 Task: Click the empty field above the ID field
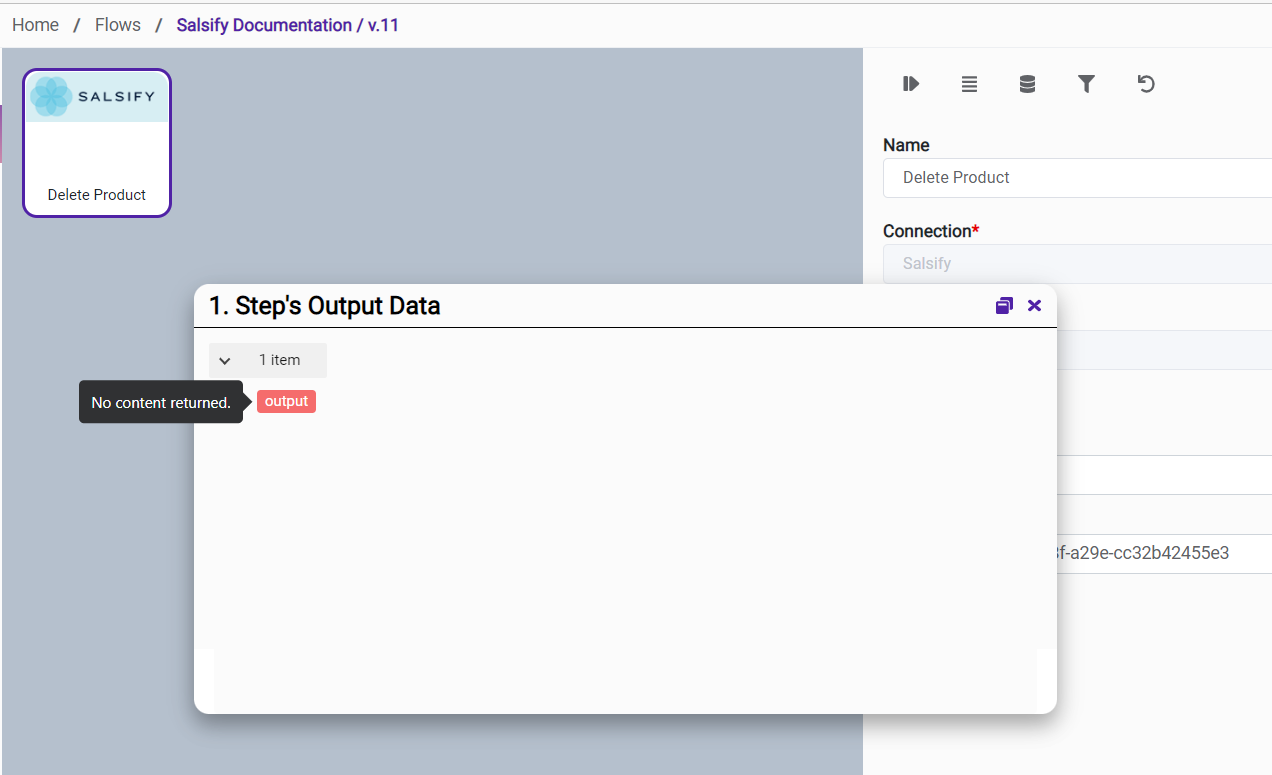point(1160,475)
